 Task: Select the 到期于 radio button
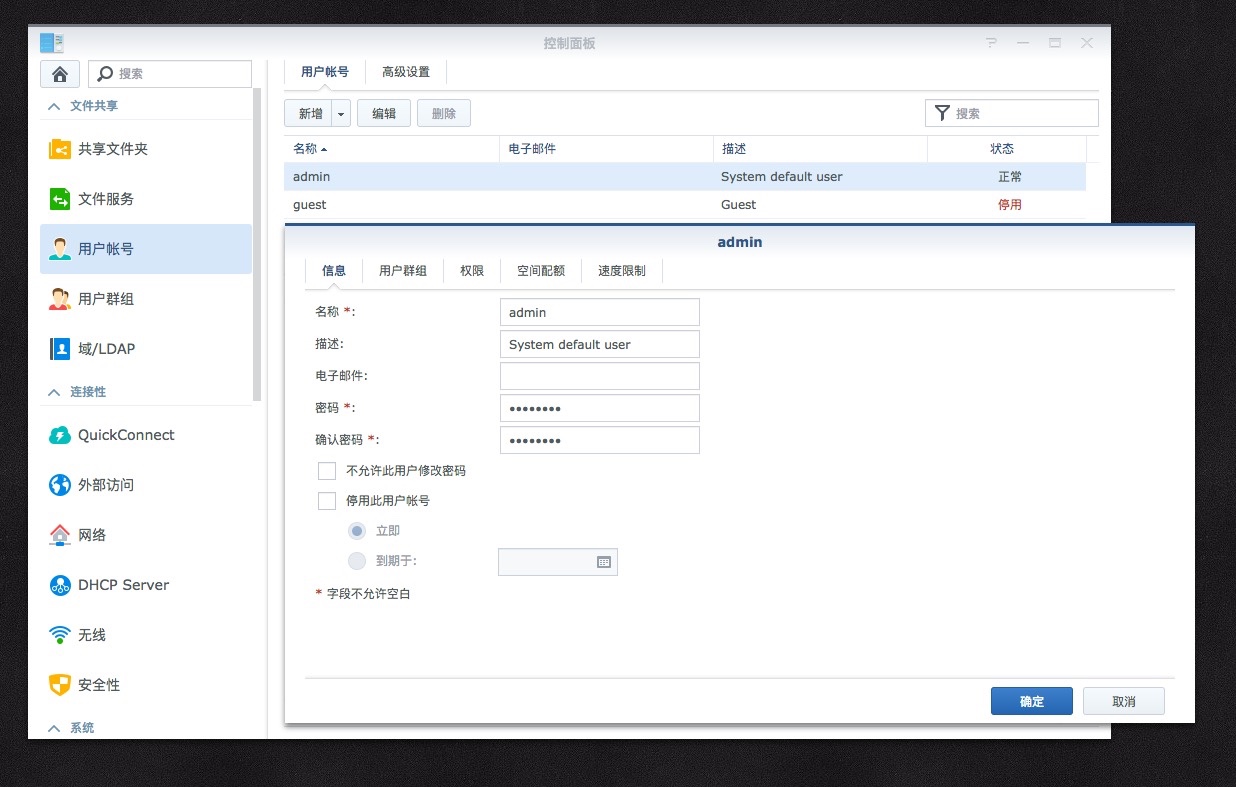point(357,561)
